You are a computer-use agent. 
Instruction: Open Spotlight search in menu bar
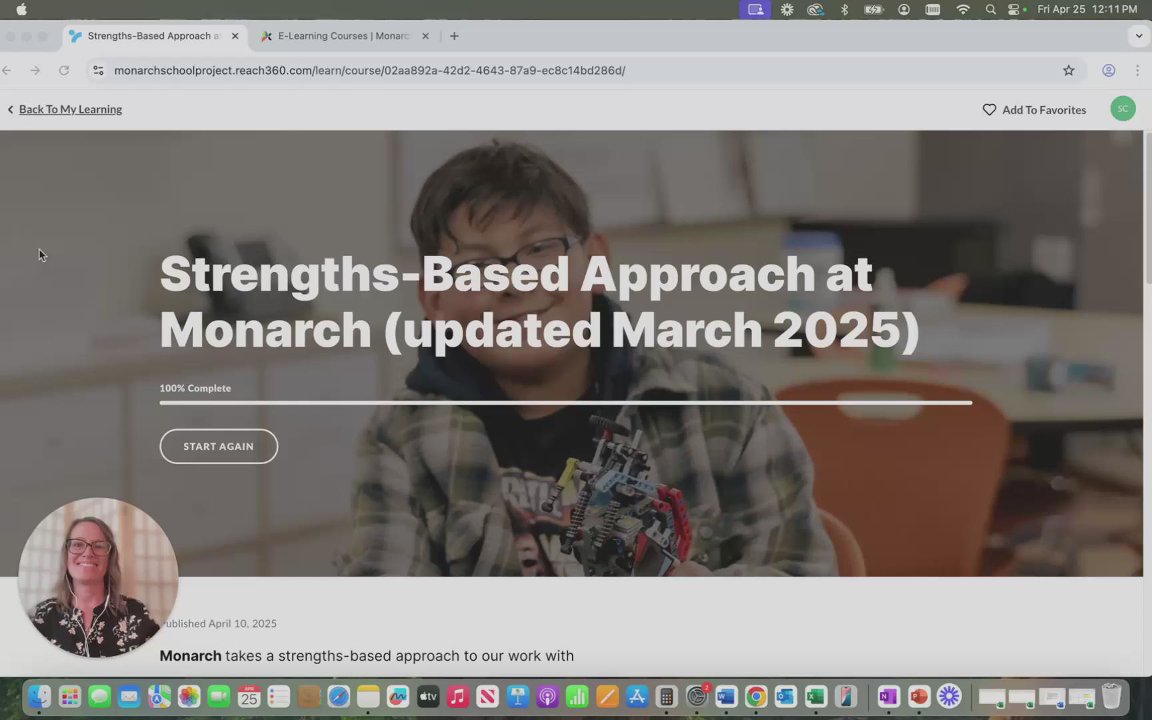tap(990, 10)
